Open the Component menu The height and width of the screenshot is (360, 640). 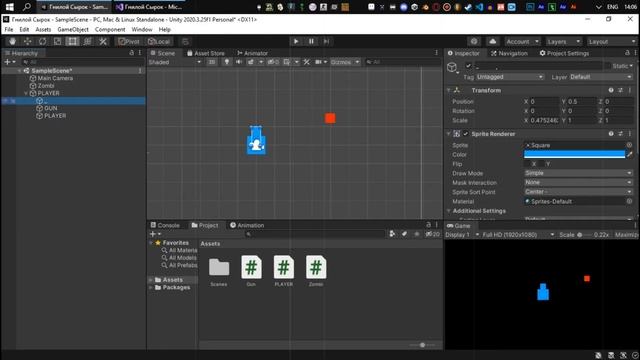(110, 29)
